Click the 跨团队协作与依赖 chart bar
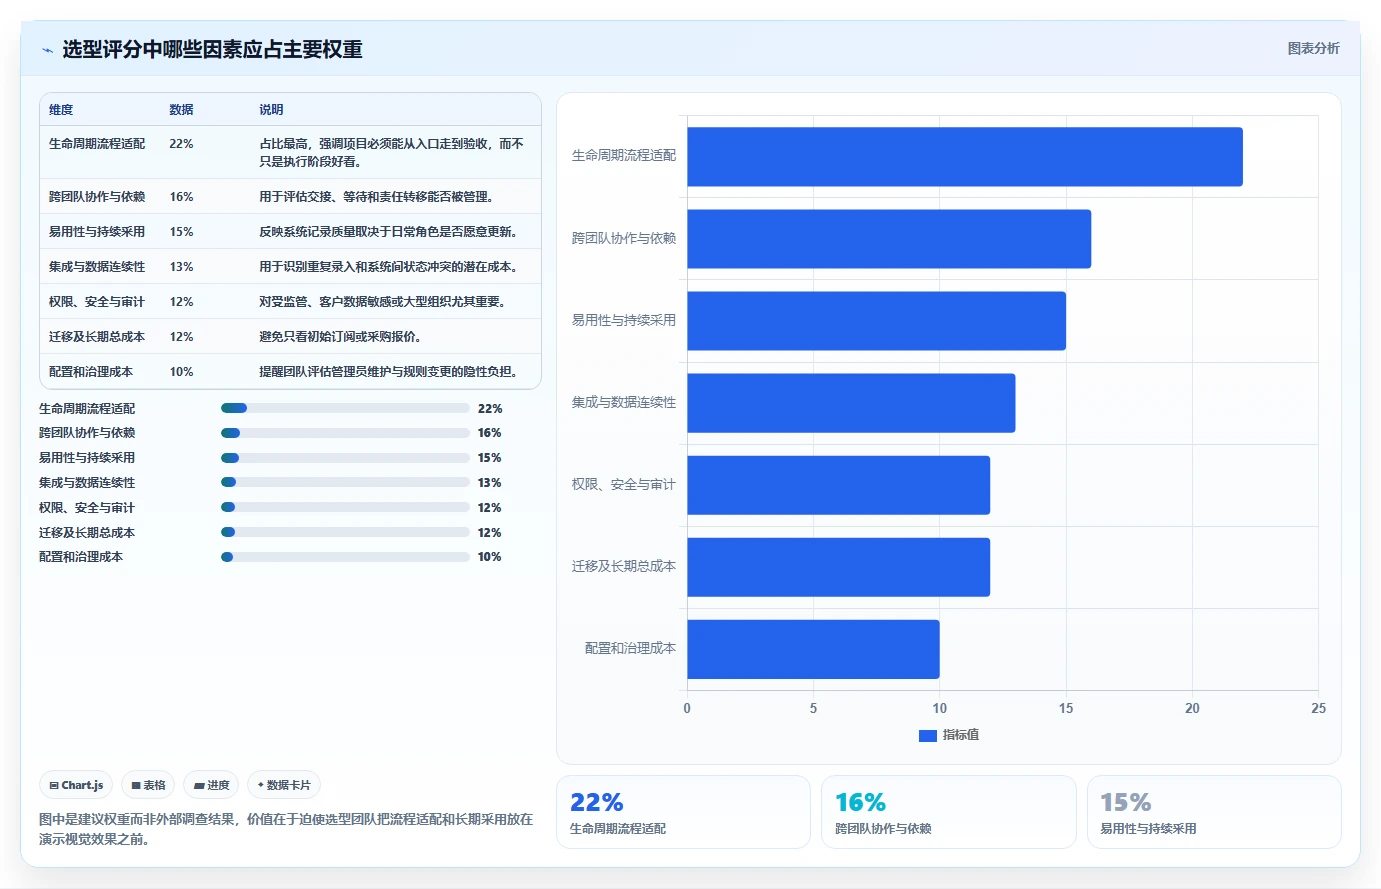The width and height of the screenshot is (1381, 889). [889, 239]
